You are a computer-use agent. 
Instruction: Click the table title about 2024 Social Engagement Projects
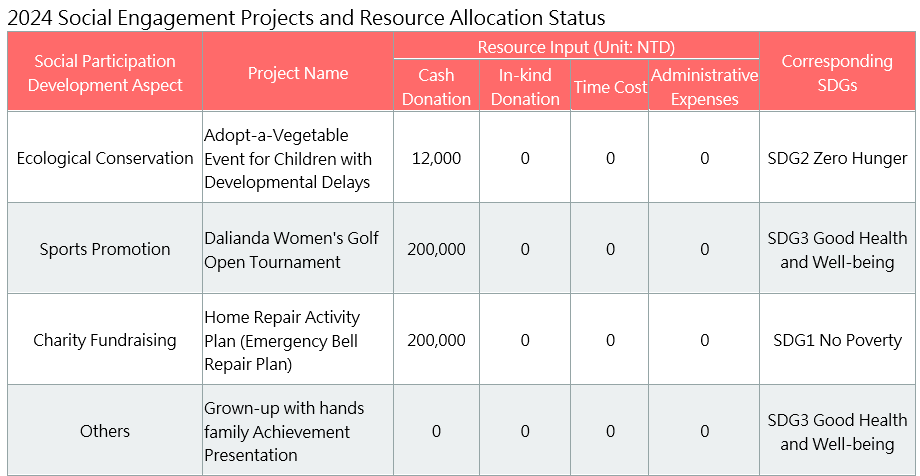click(x=304, y=17)
